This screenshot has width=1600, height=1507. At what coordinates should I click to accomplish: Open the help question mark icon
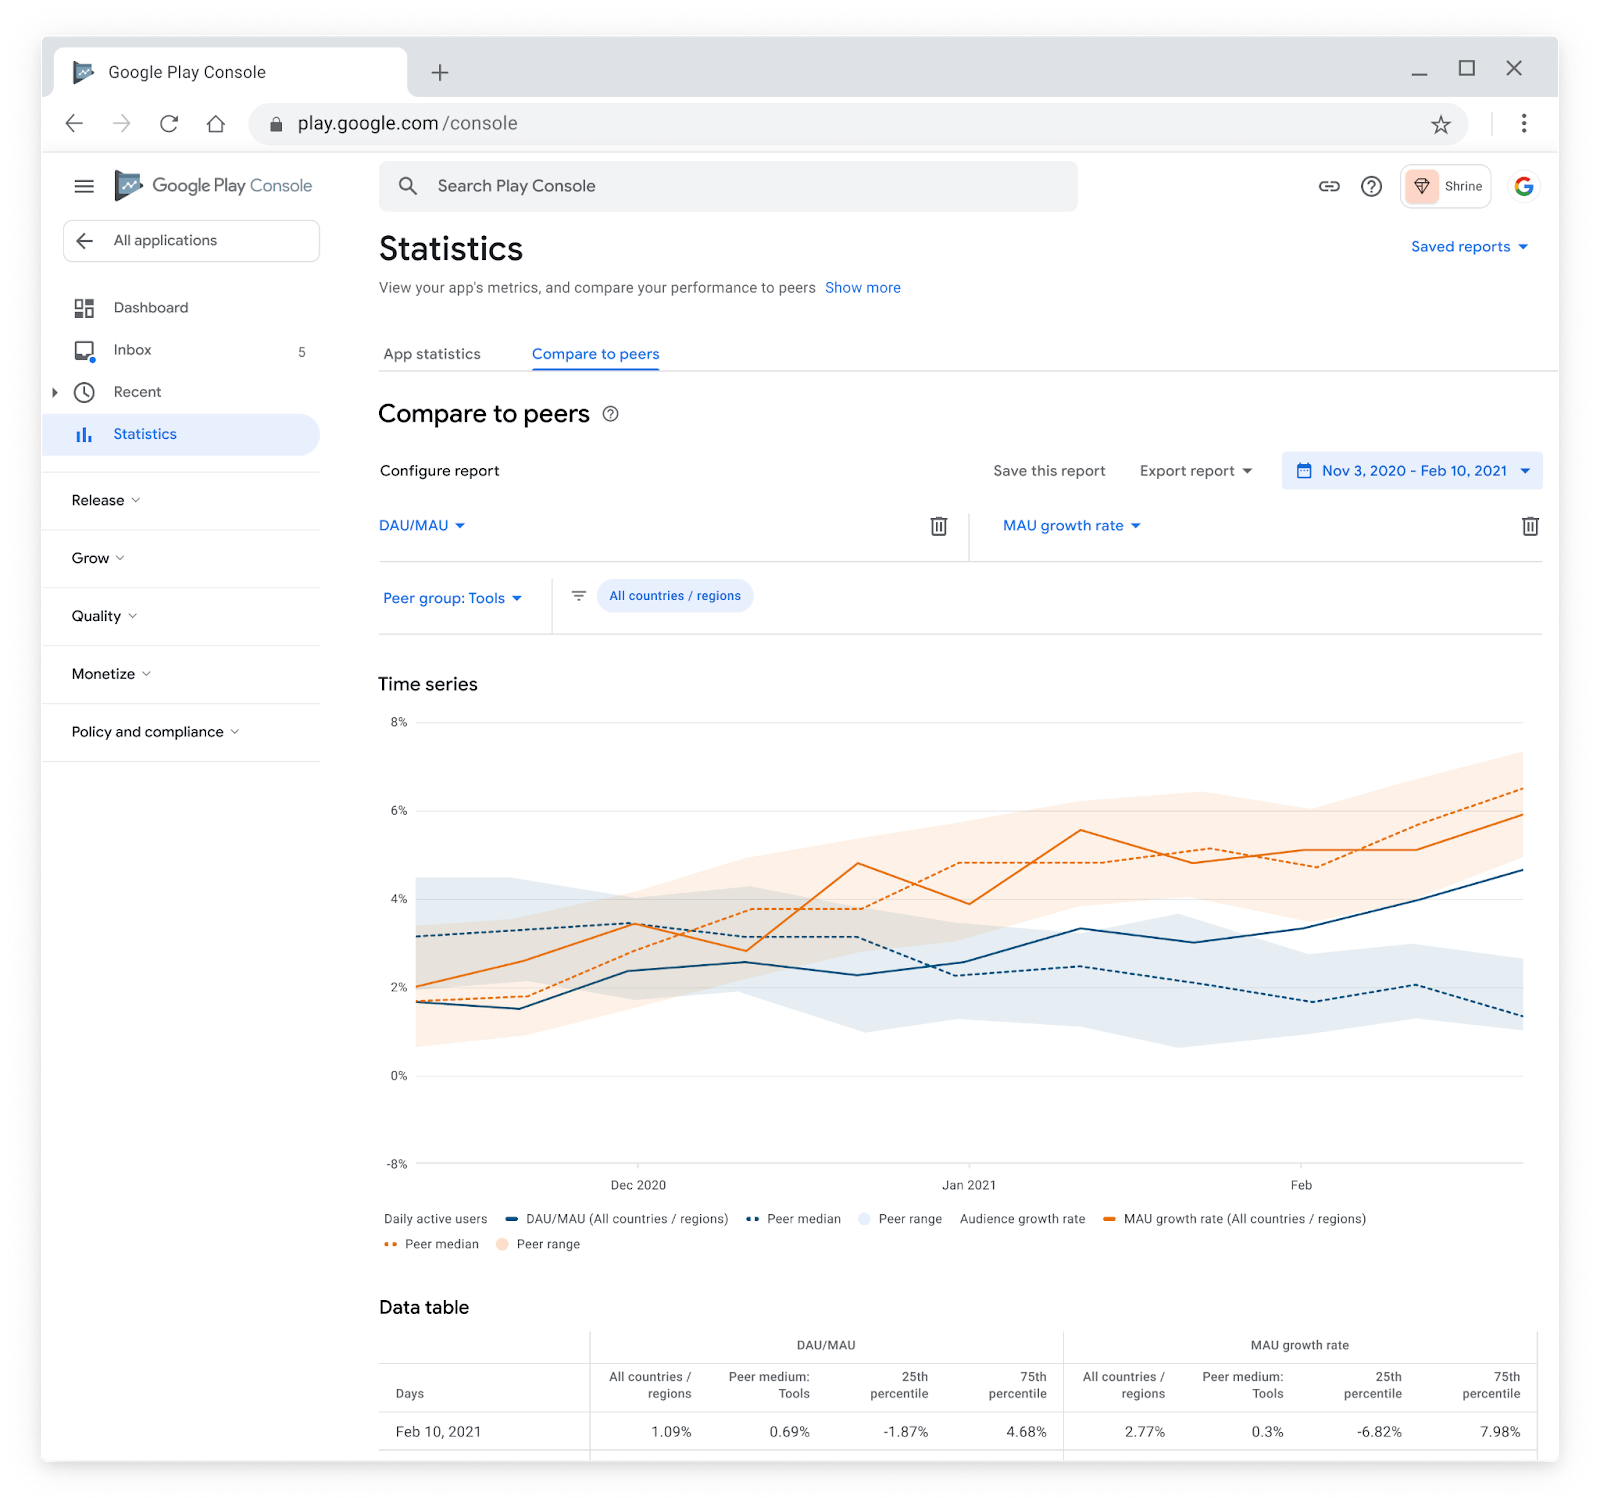[1372, 186]
